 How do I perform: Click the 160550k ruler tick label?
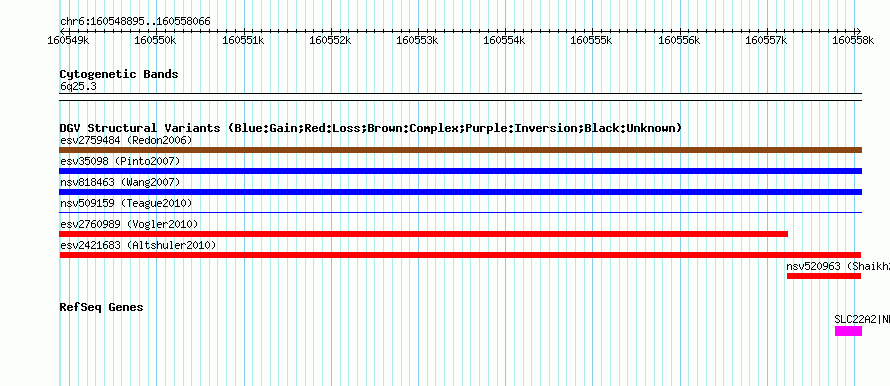(156, 41)
